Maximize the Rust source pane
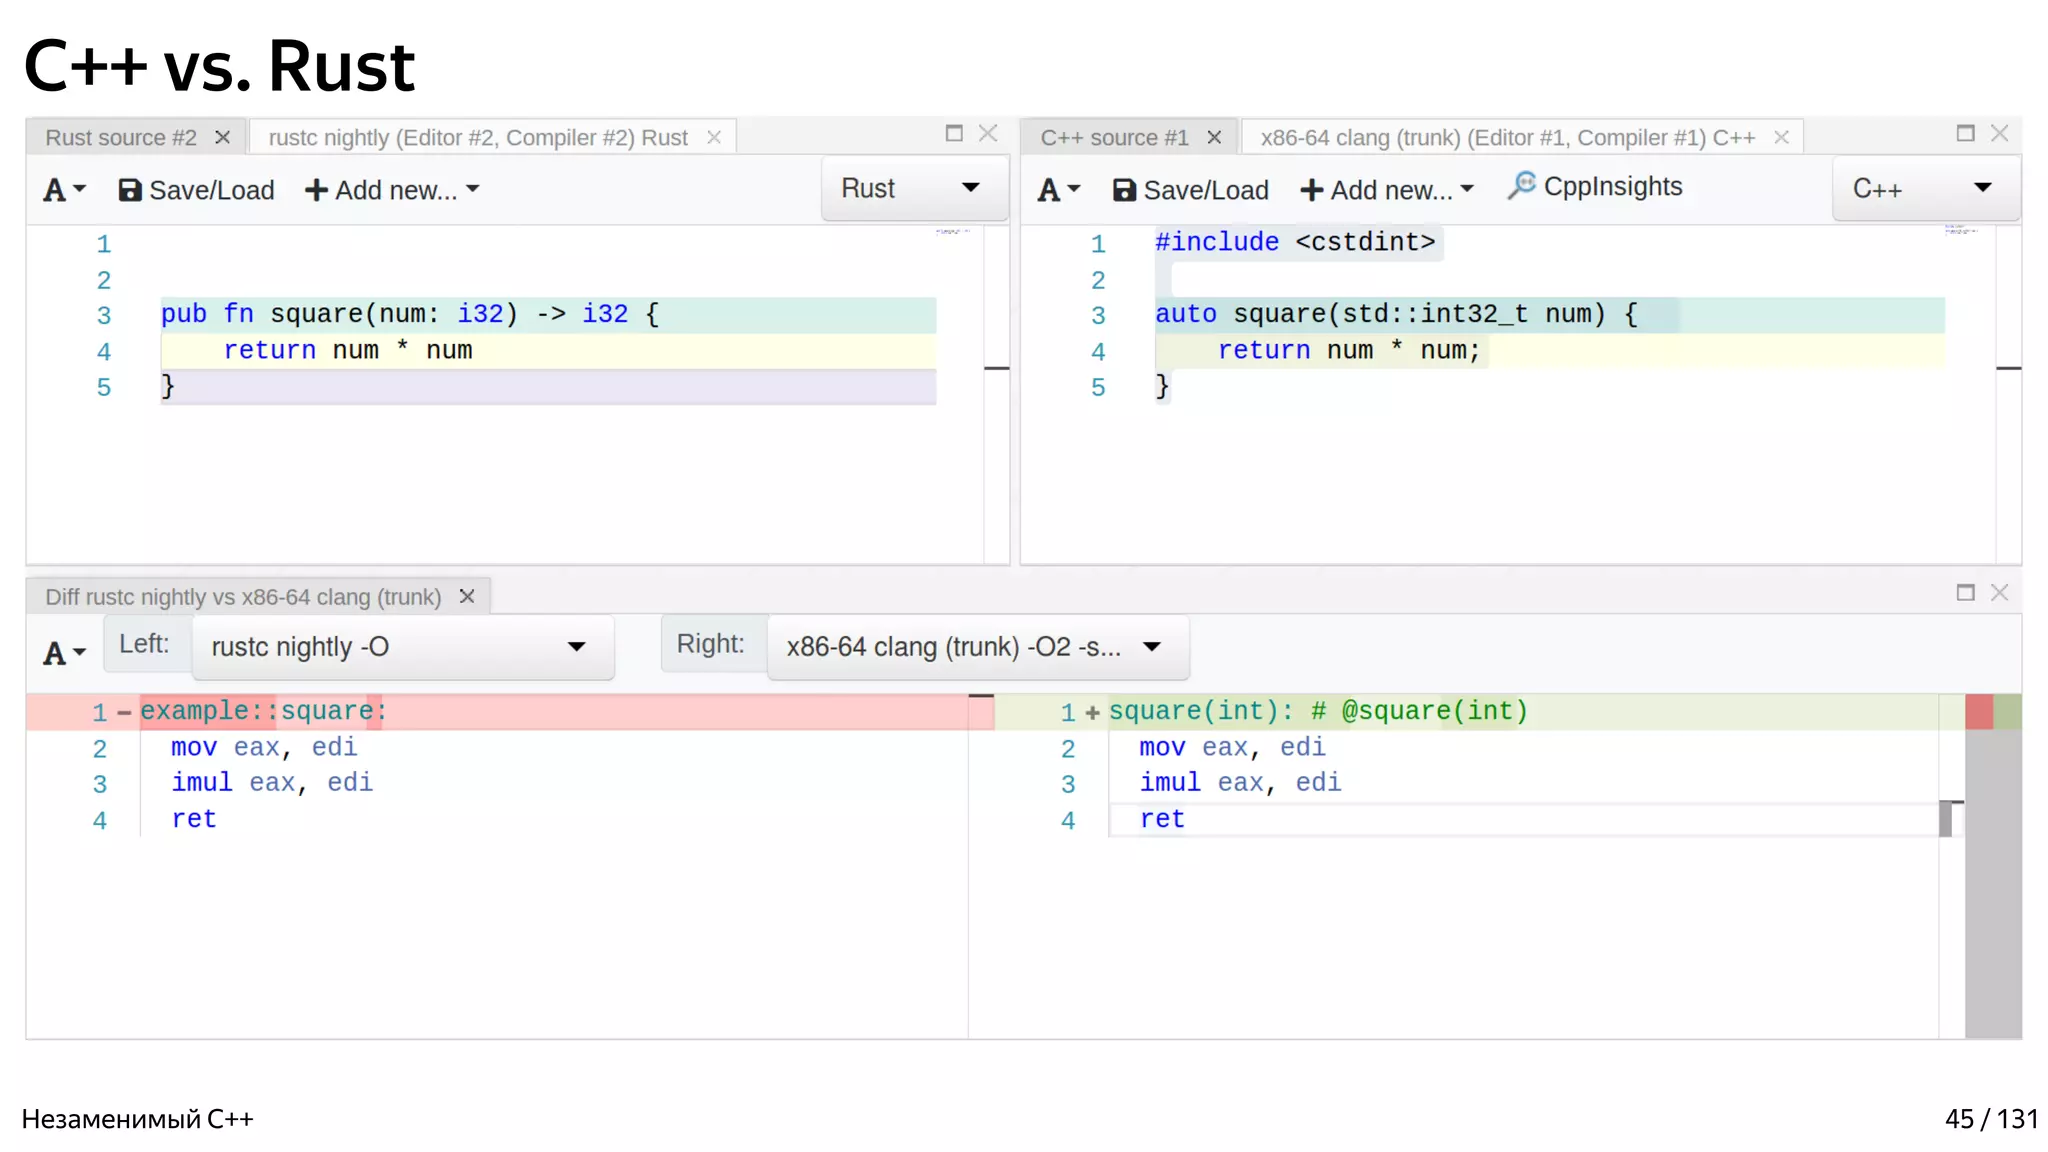 [x=954, y=133]
